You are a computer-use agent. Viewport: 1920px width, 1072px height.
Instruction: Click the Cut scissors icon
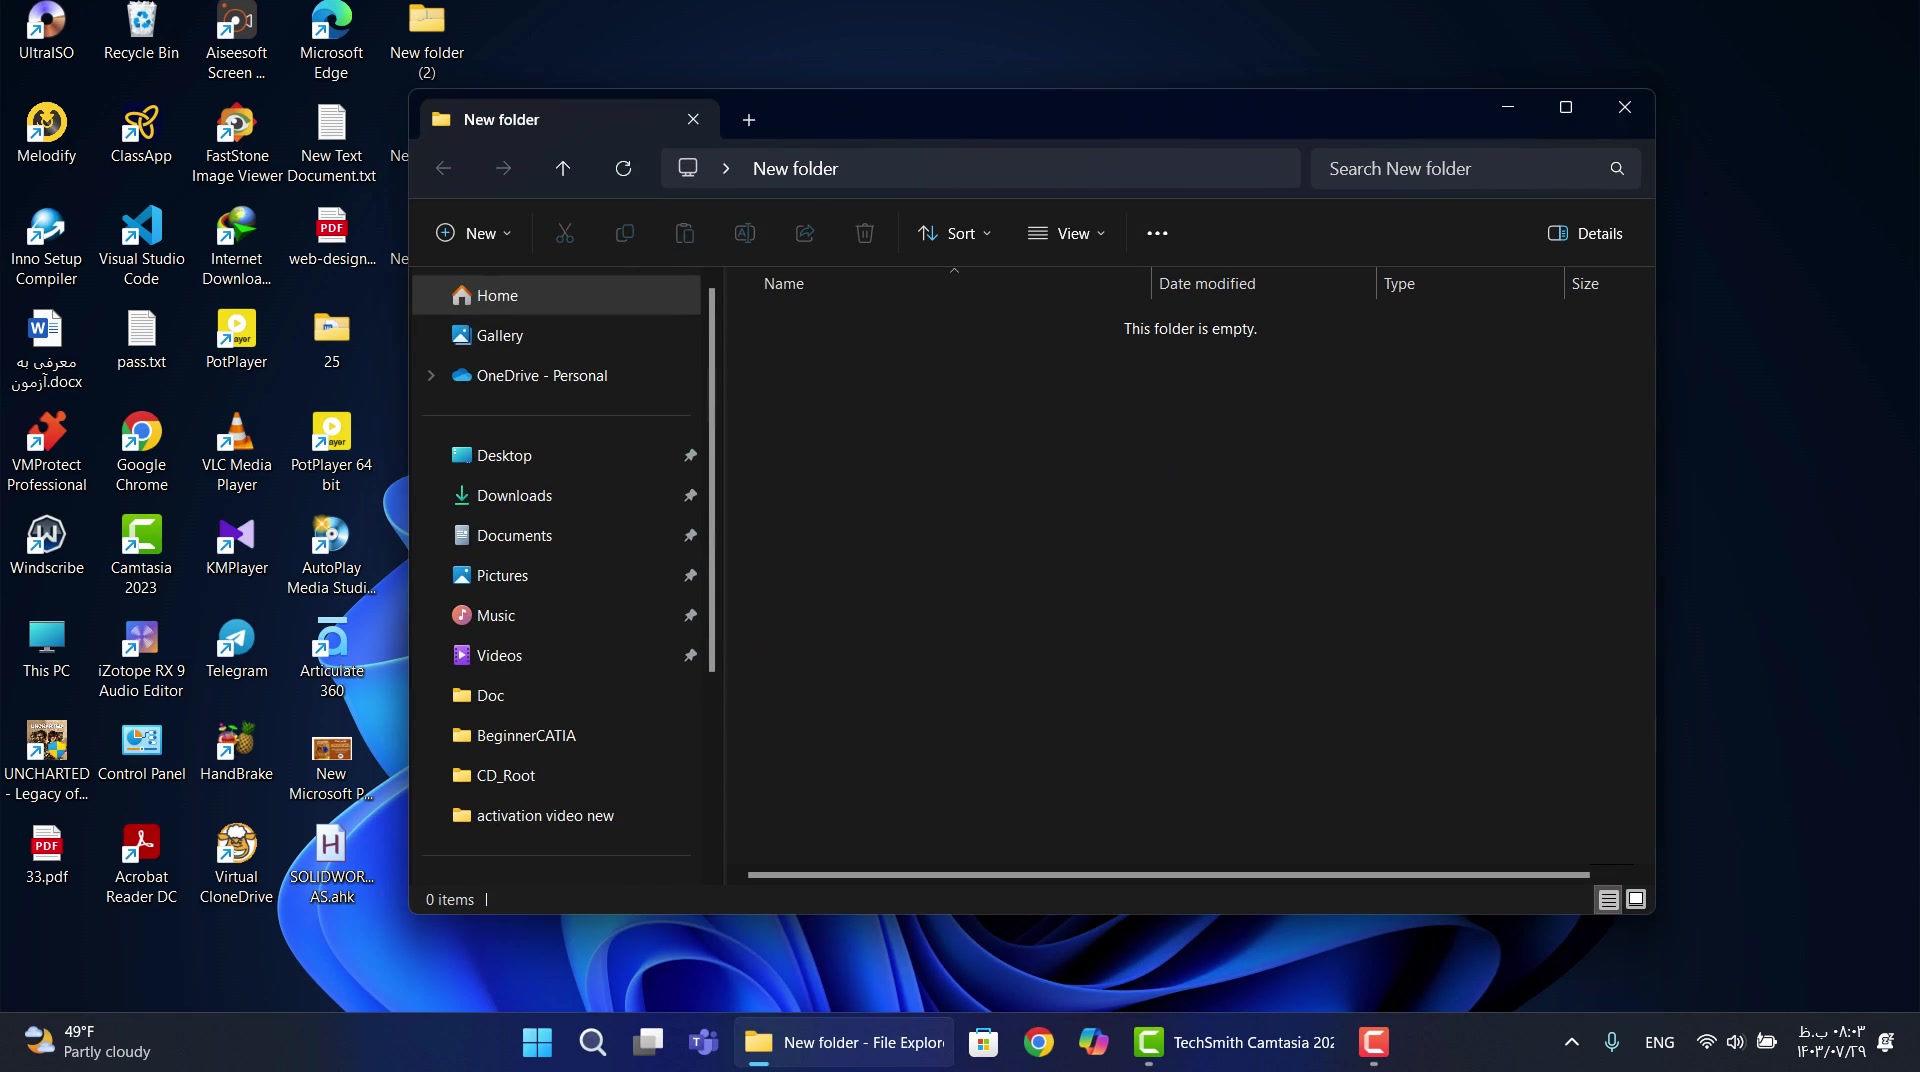(565, 233)
